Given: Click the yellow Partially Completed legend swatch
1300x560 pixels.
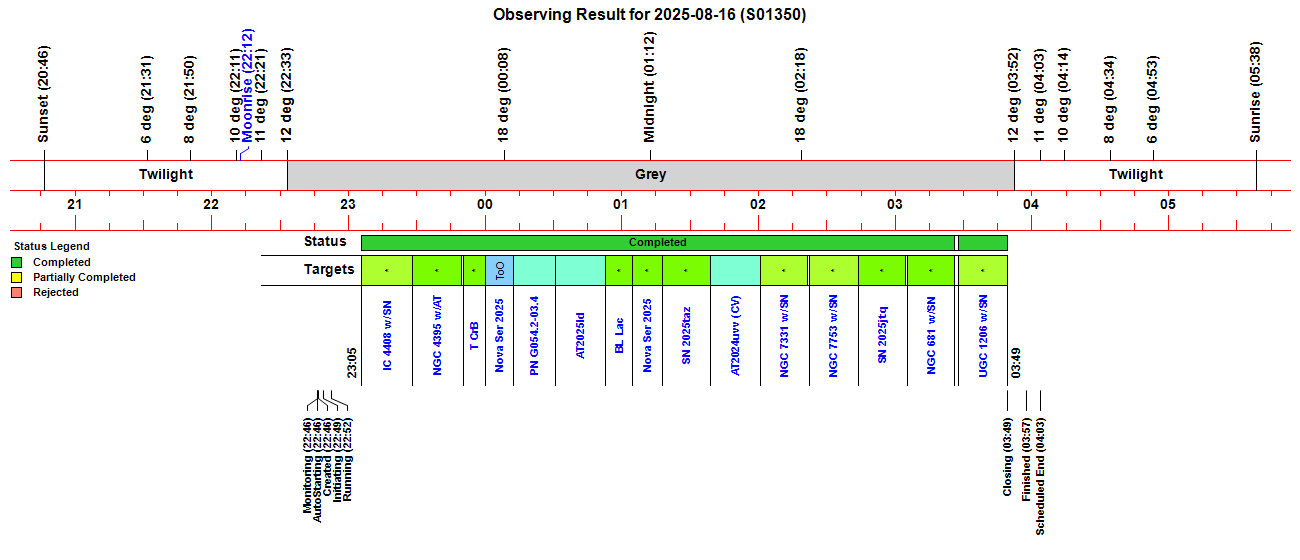Looking at the screenshot, I should [x=17, y=278].
